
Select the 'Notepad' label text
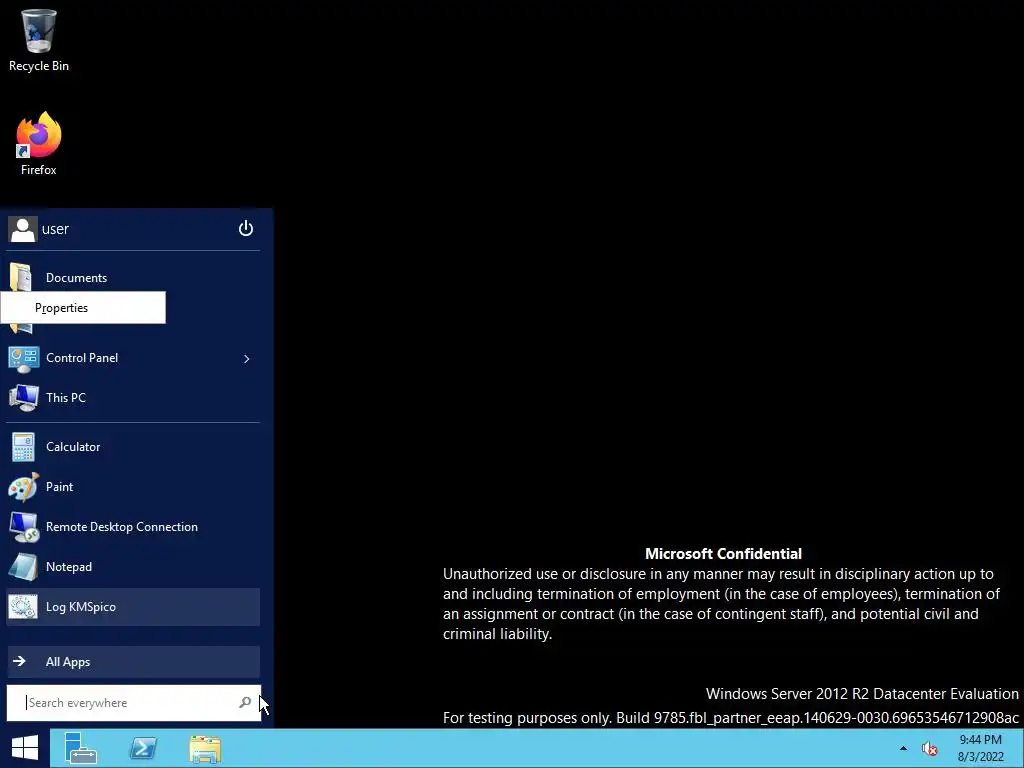click(x=69, y=567)
